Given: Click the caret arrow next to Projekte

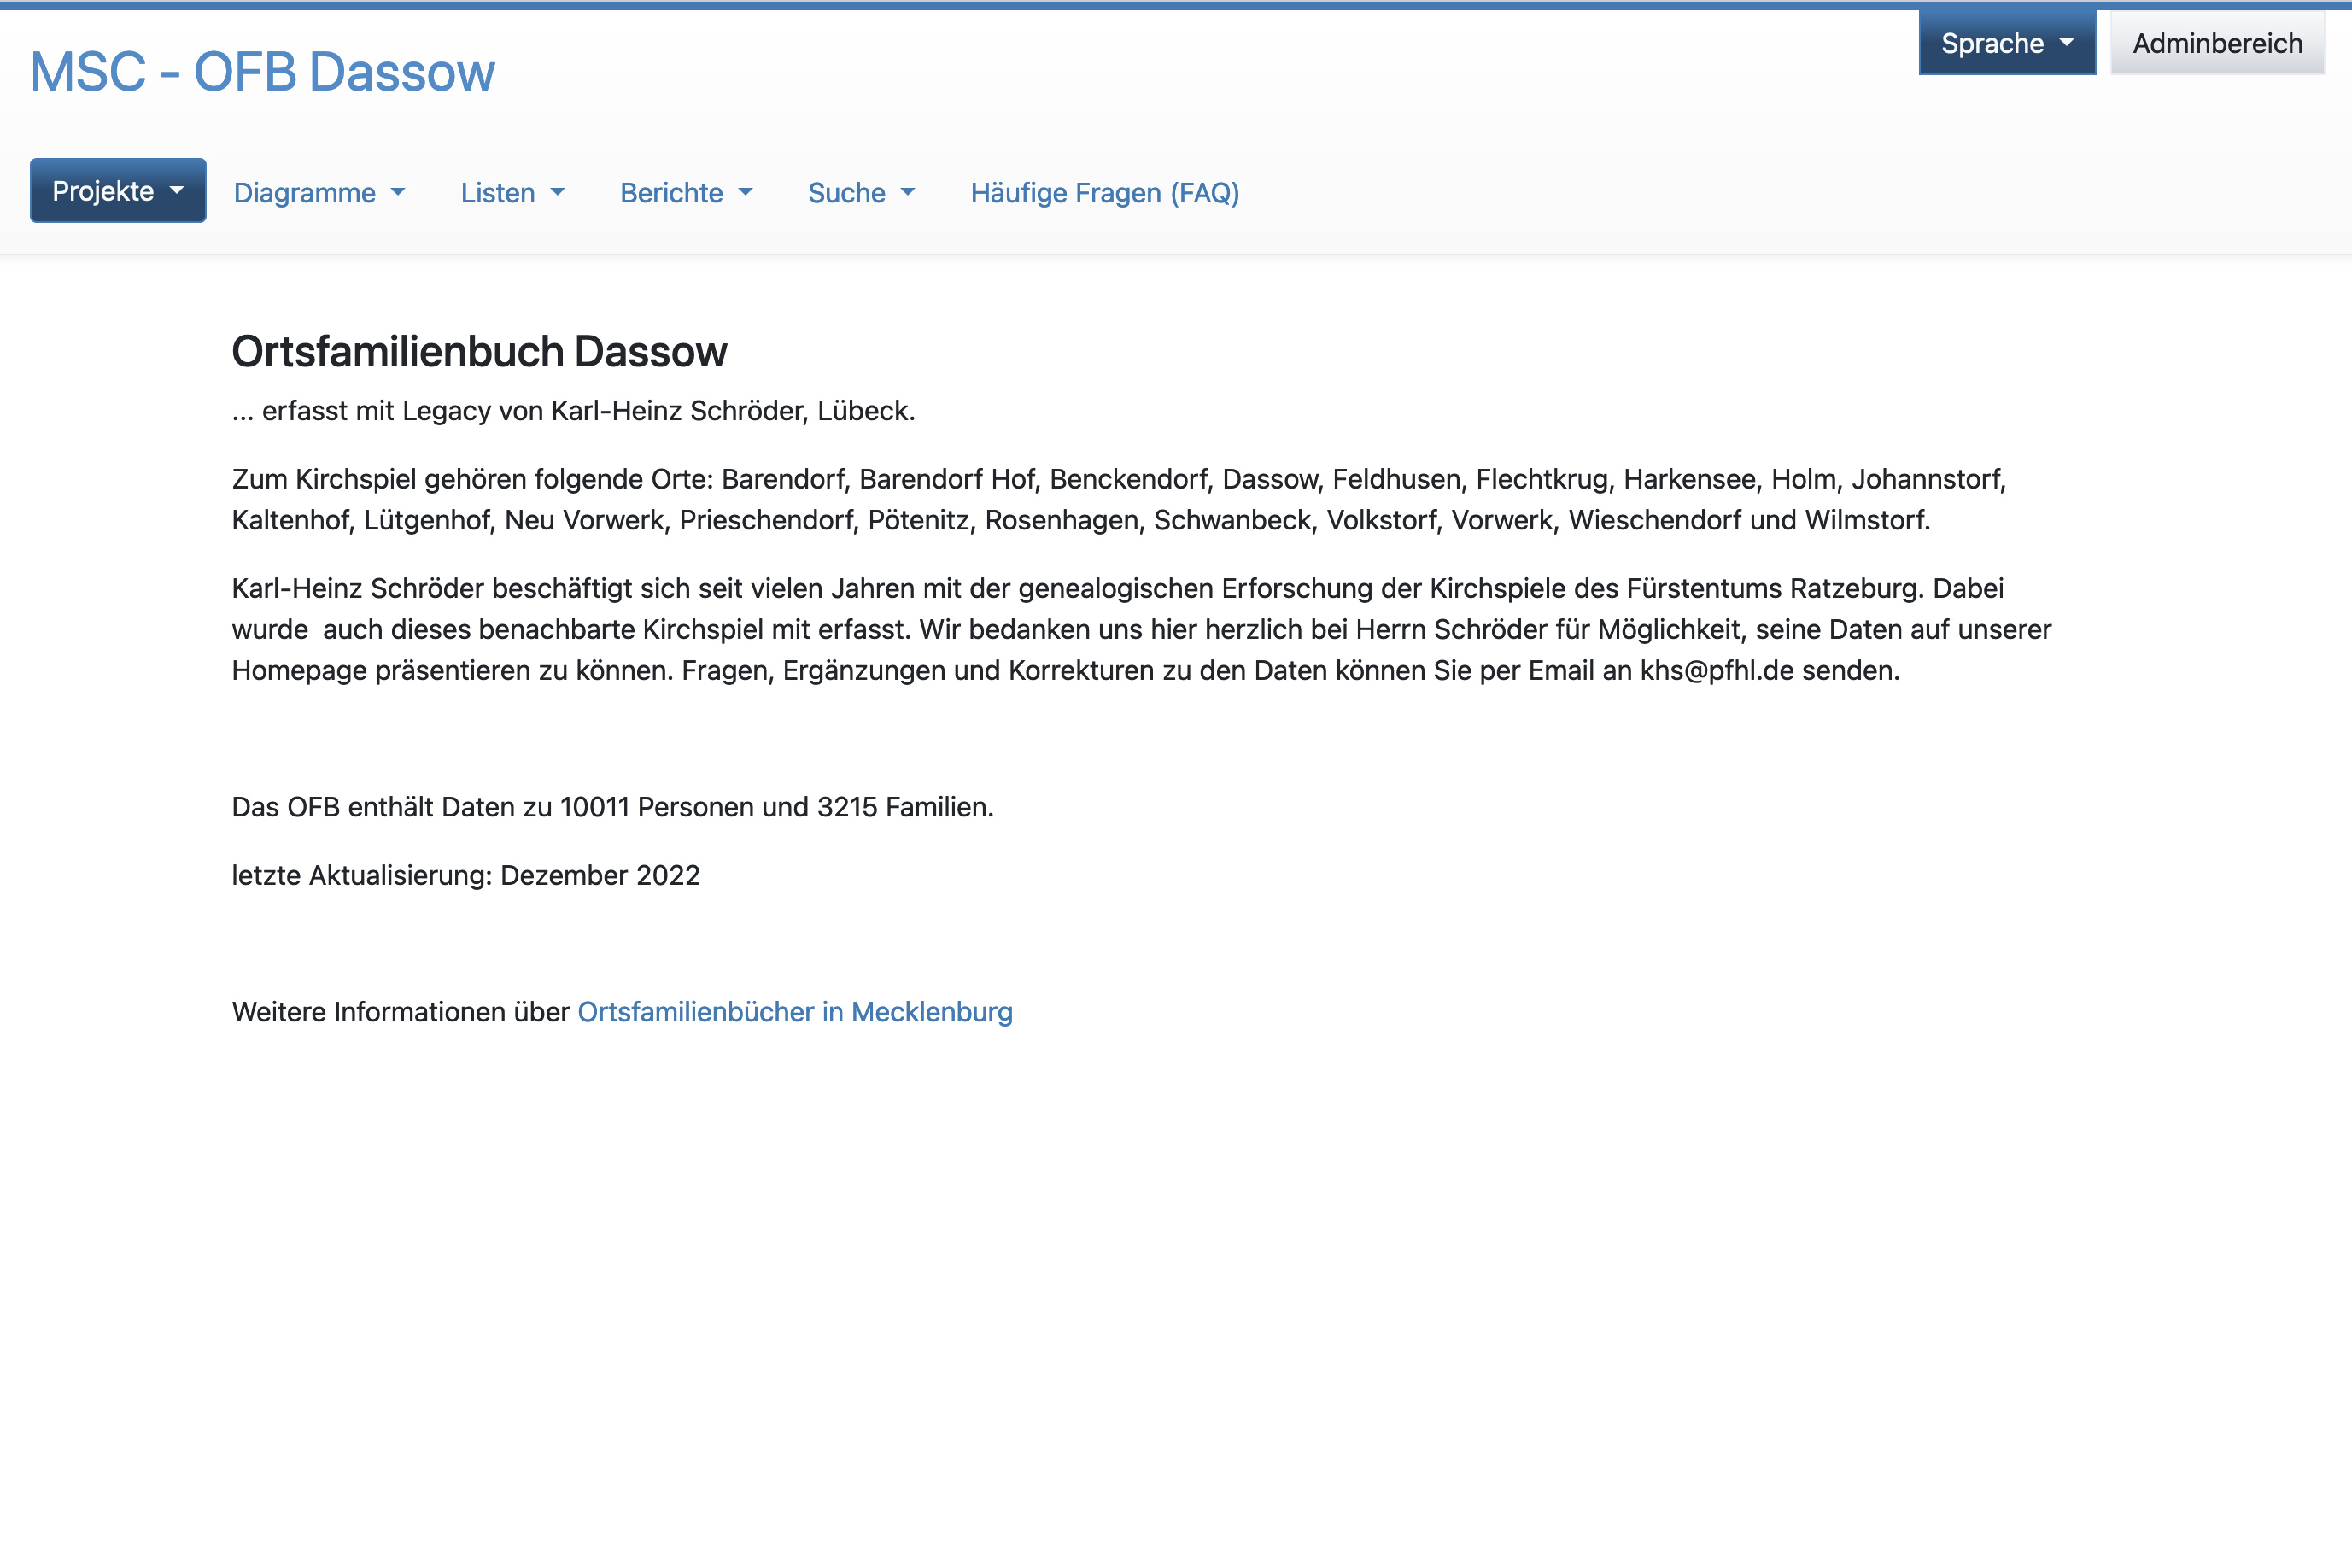Looking at the screenshot, I should (177, 190).
